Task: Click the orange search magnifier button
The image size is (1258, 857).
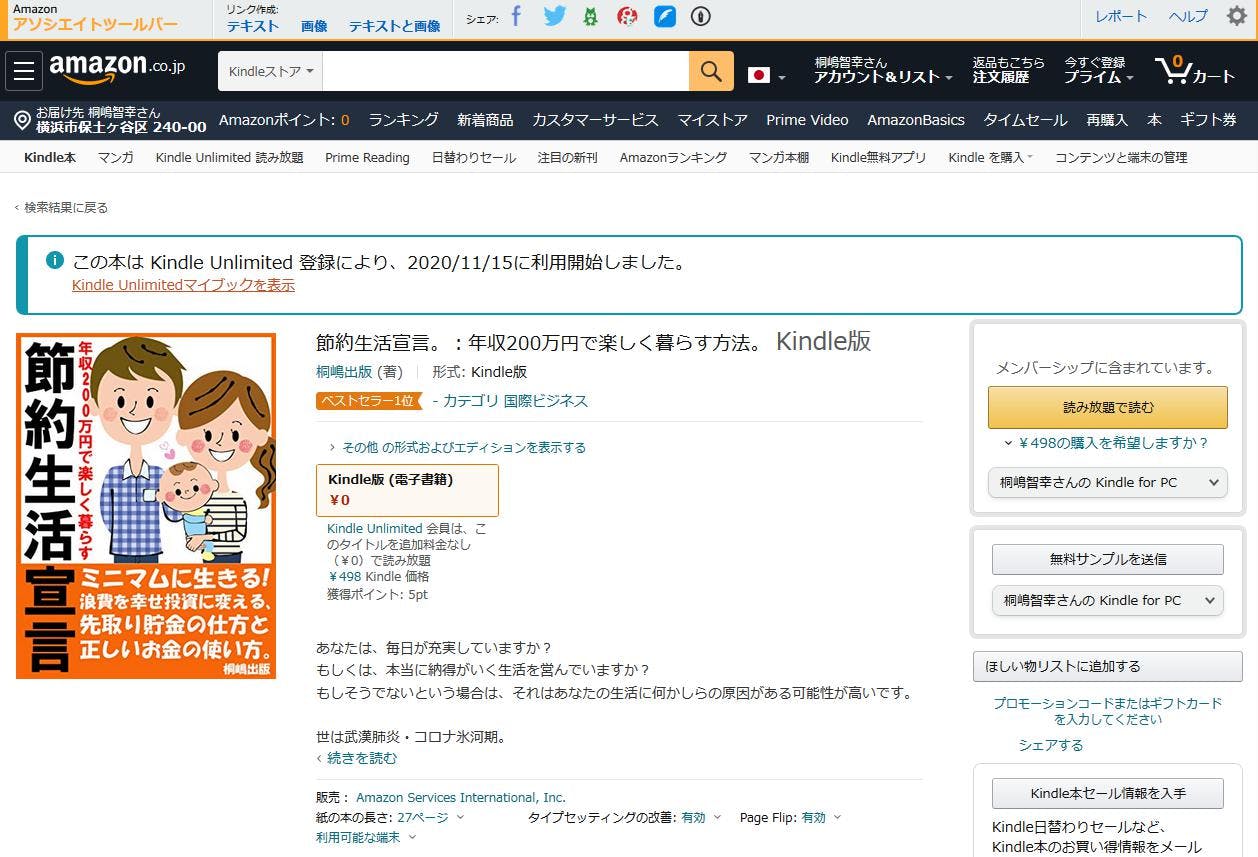Action: tap(711, 71)
